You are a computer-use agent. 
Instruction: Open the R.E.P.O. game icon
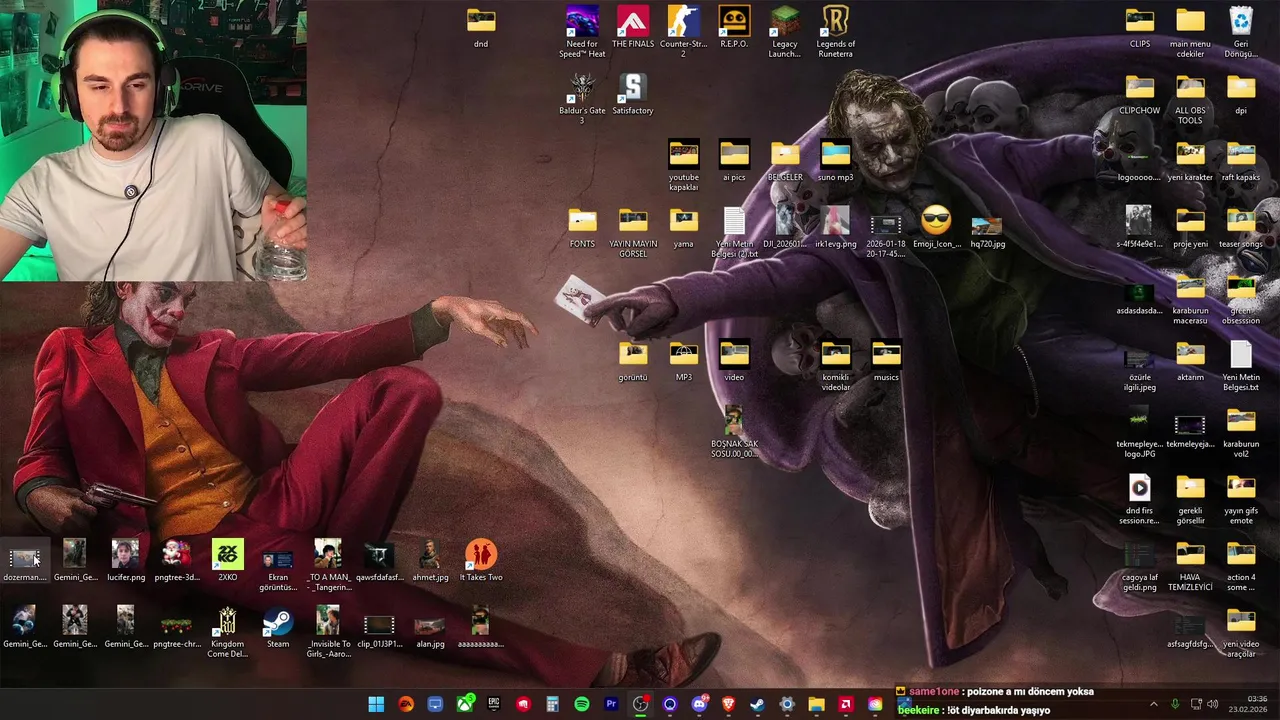pyautogui.click(x=734, y=27)
